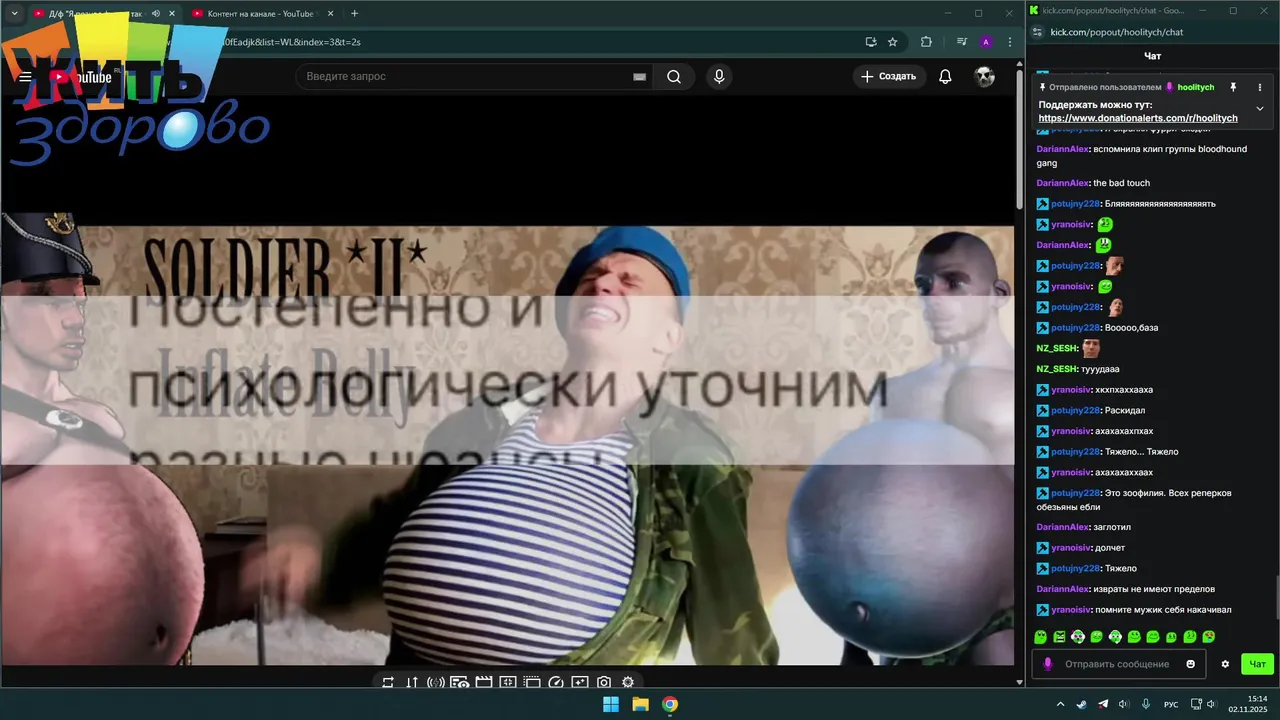This screenshot has width=1280, height=720.
Task: Pick the heart-eyes green emote
Action: (1209, 637)
